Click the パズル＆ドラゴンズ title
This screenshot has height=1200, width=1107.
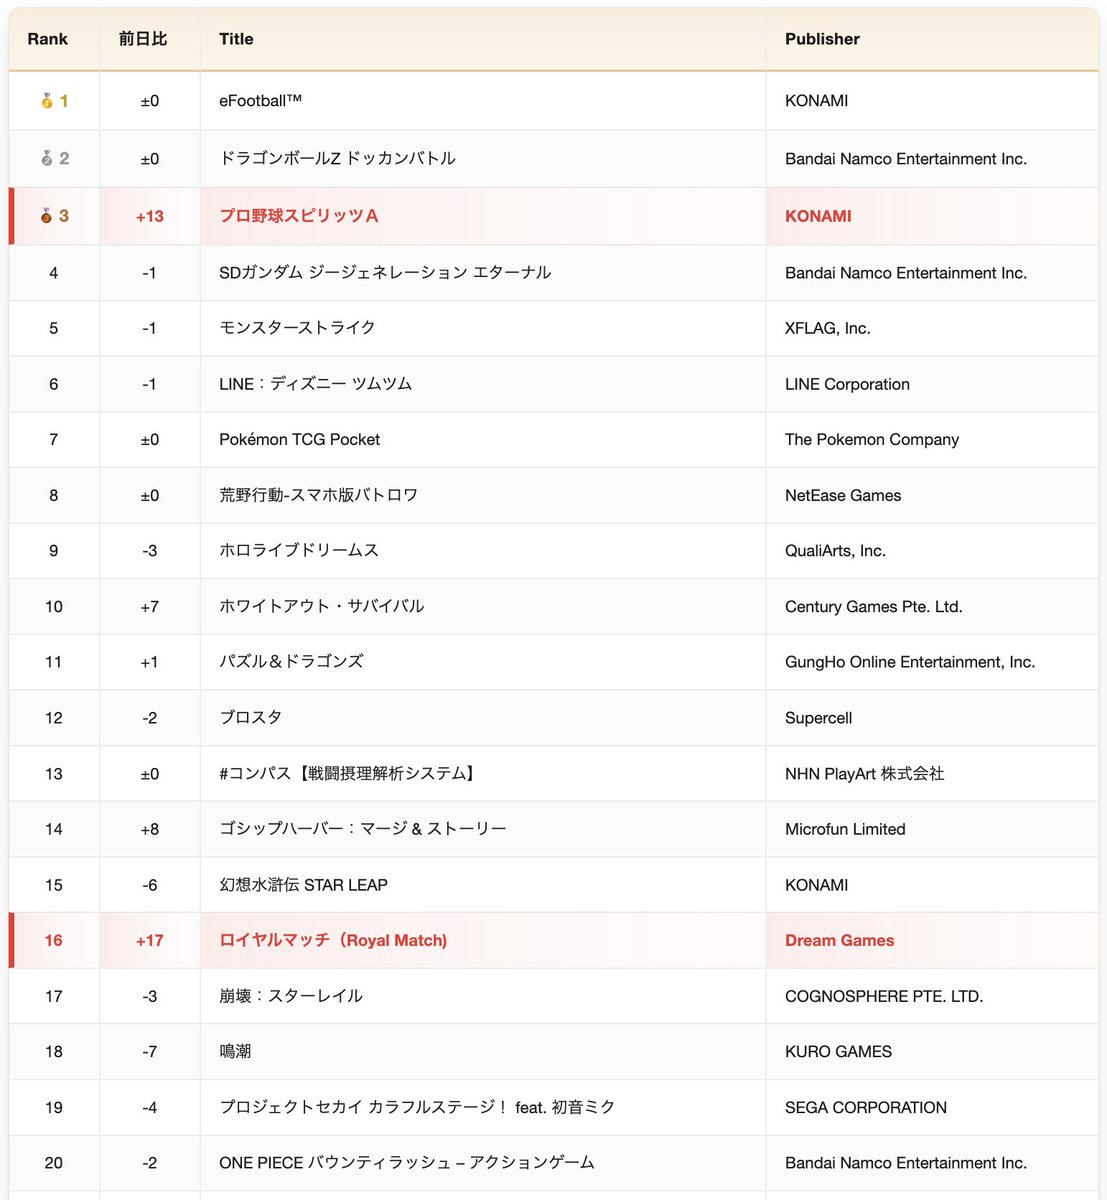pos(291,662)
